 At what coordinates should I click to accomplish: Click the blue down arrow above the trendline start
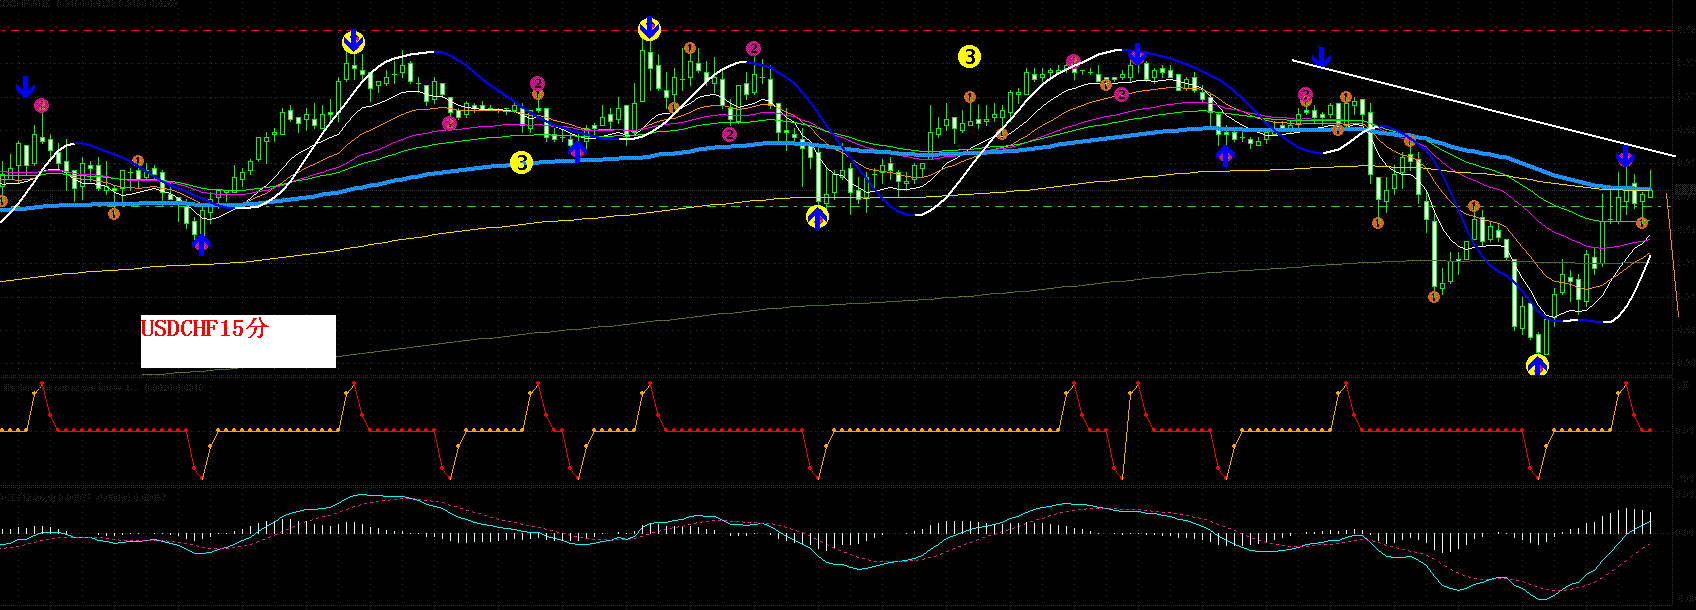coord(1322,57)
